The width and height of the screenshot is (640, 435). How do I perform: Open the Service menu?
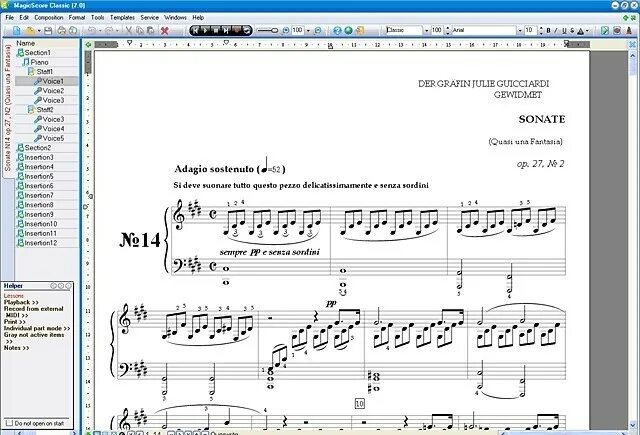click(149, 18)
